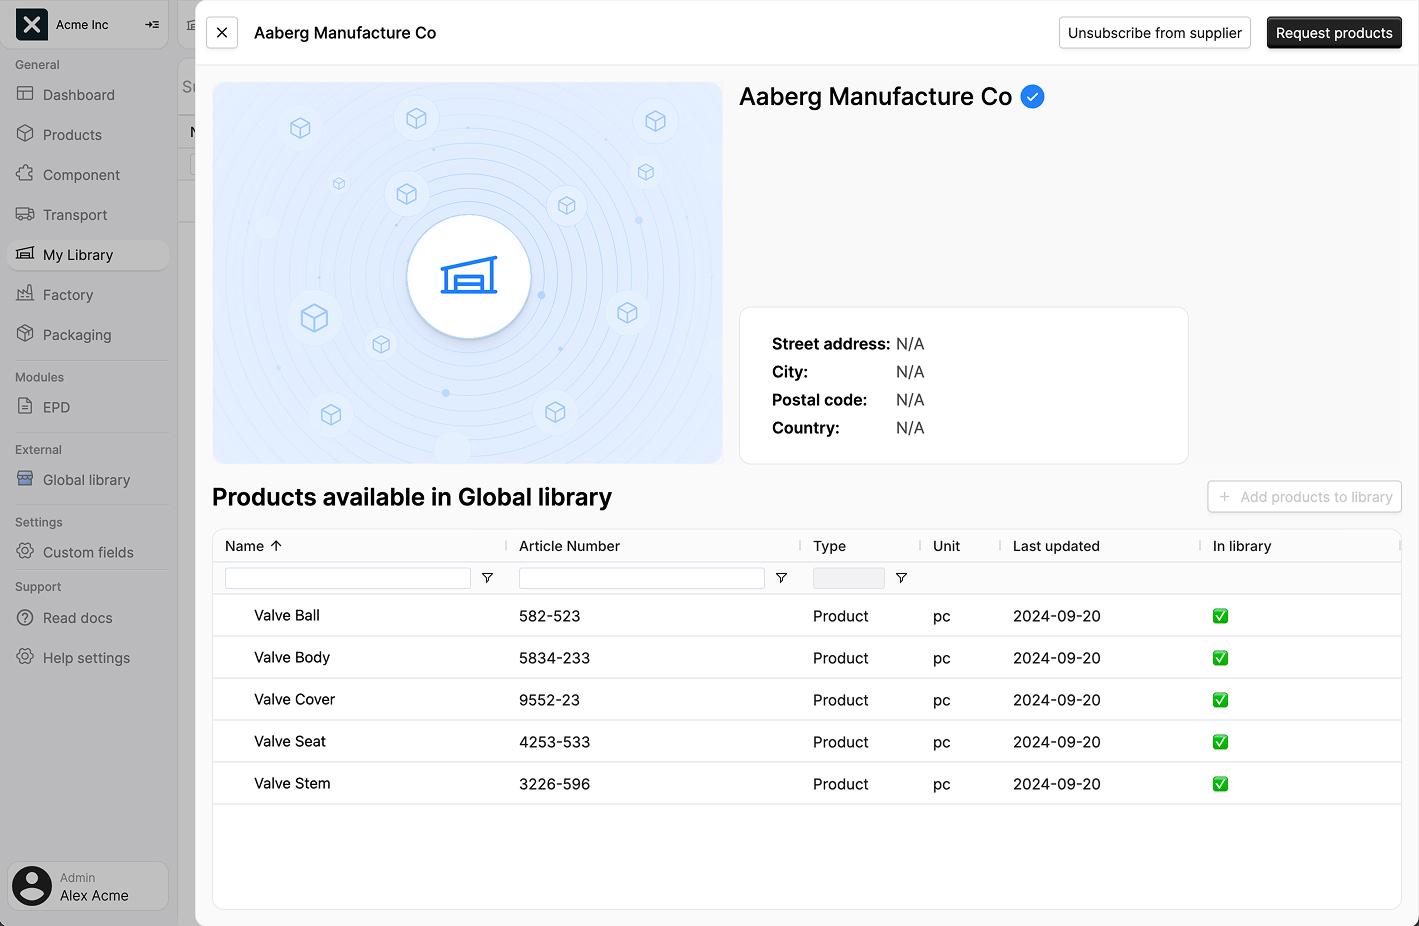Toggle In library checkbox for Valve Ball
1419x926 pixels.
coord(1220,616)
